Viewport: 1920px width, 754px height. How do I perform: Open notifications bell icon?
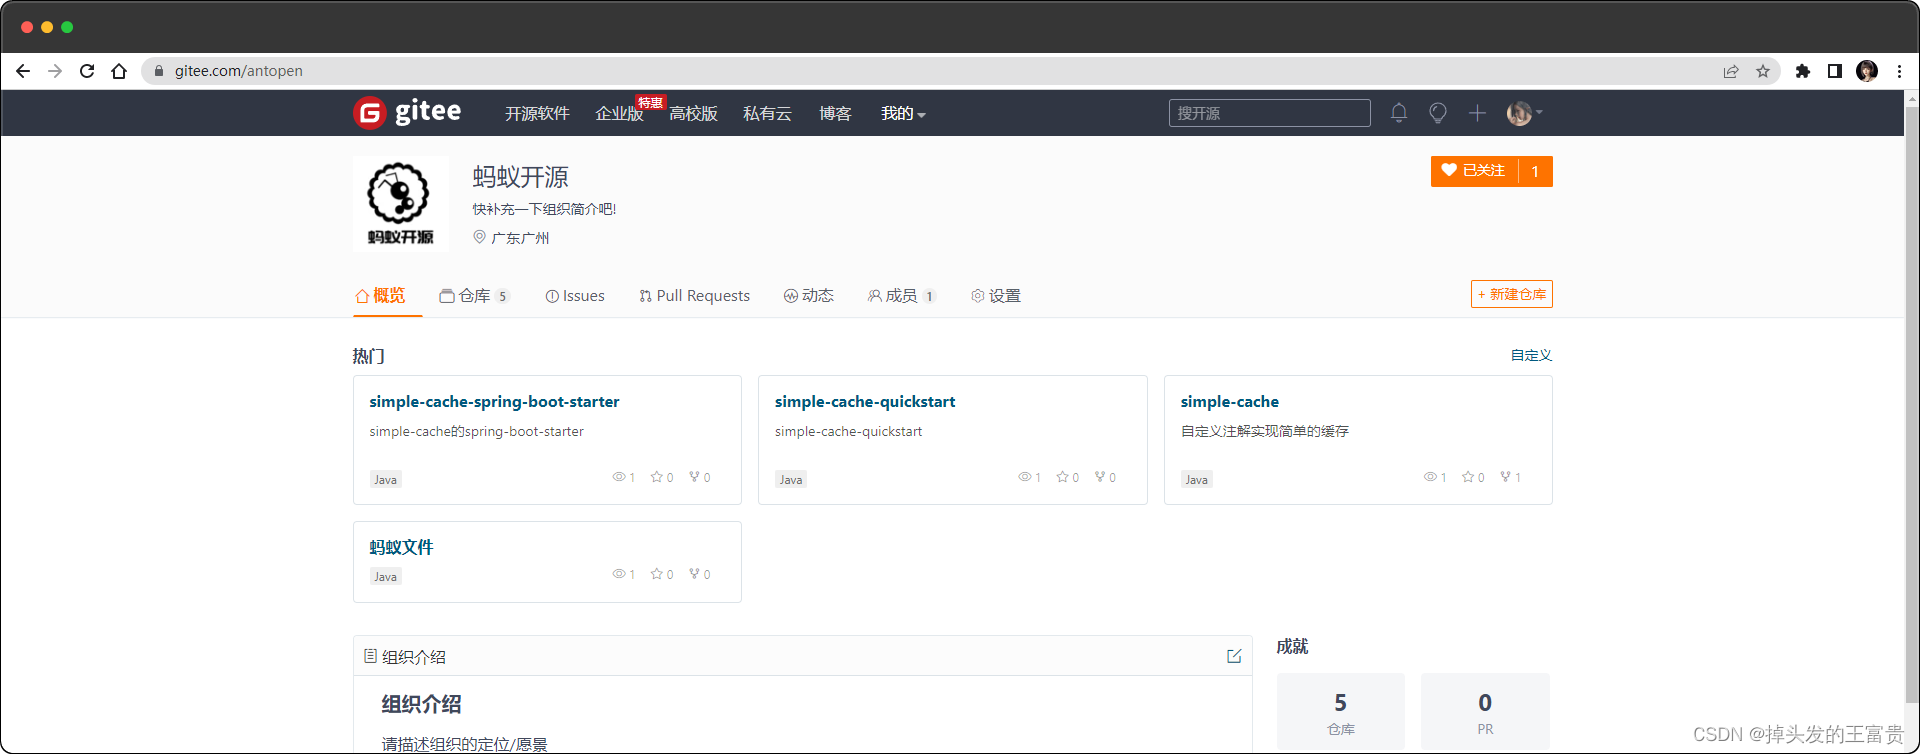[x=1399, y=113]
